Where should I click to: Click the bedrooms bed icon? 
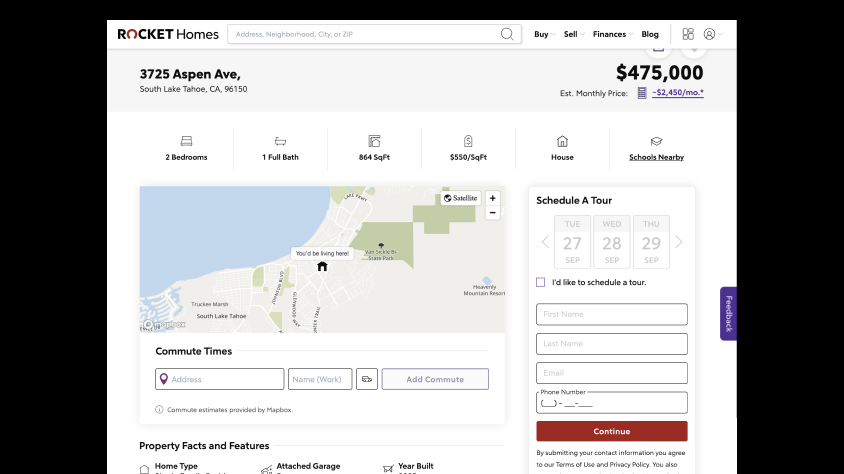click(186, 142)
